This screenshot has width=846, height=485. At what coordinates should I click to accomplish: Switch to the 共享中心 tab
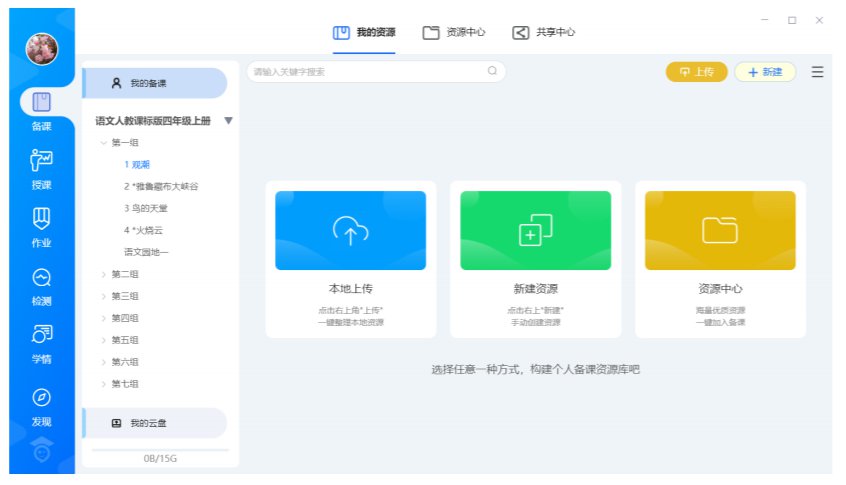tap(544, 32)
